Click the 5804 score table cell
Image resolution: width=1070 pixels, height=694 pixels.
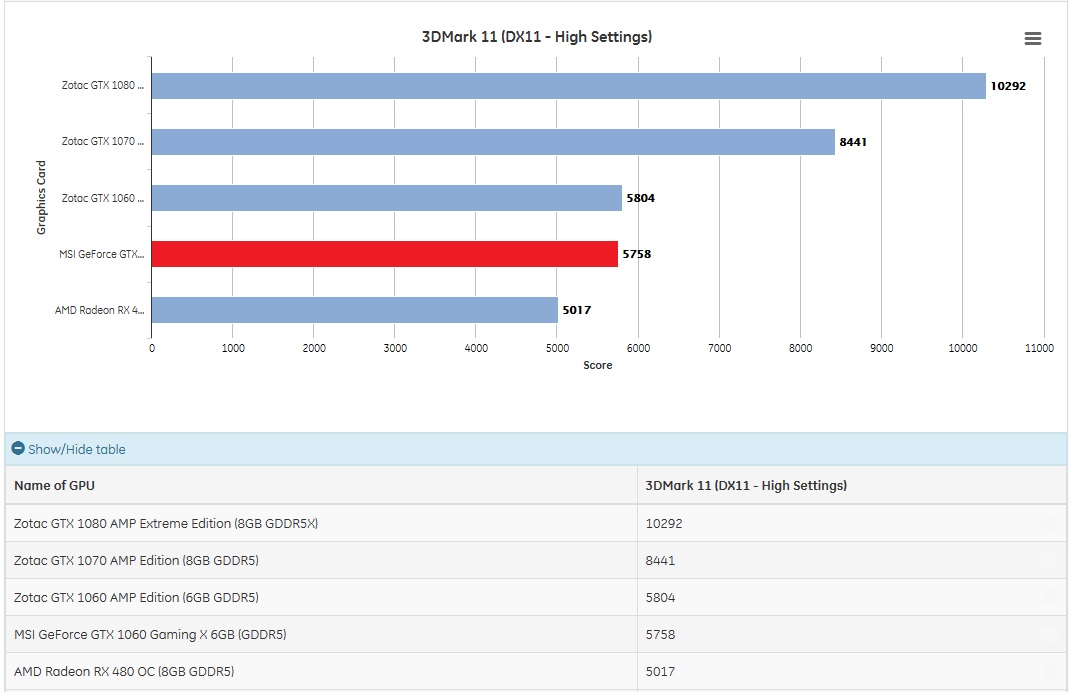tap(852, 597)
